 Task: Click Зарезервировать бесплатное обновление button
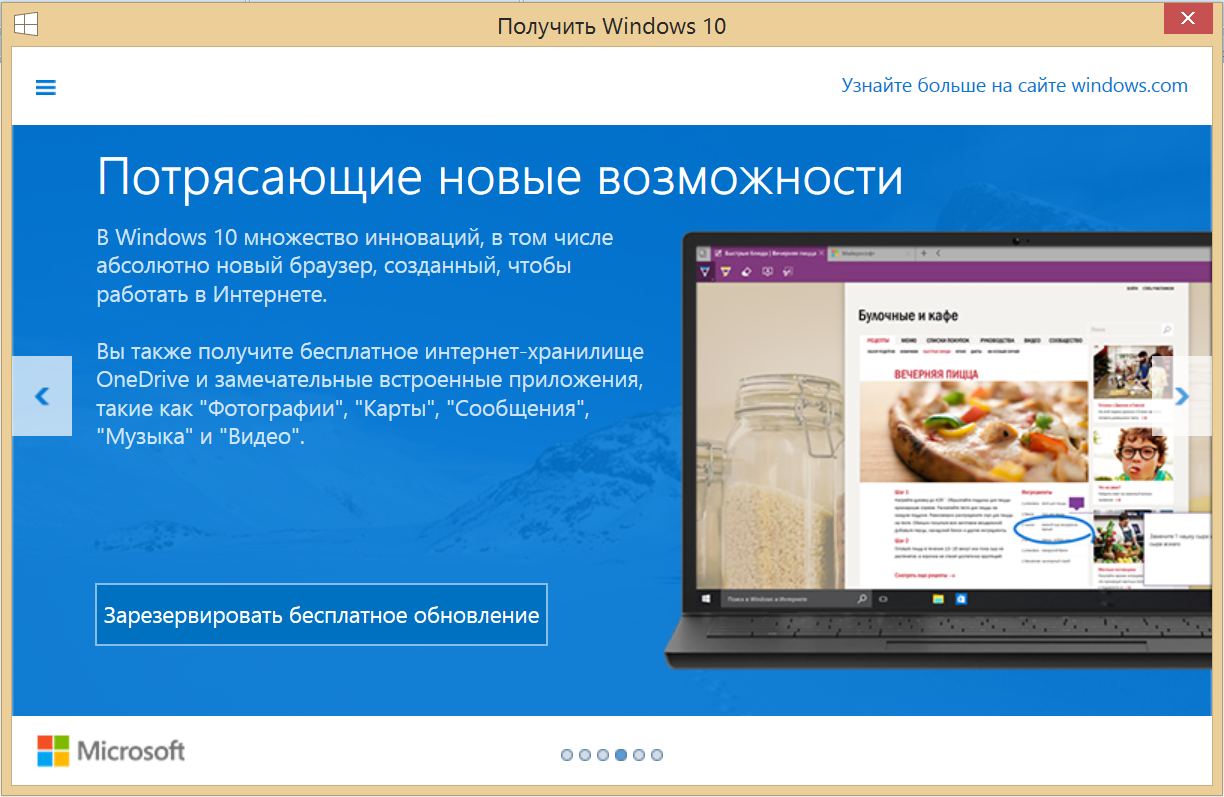coord(321,615)
